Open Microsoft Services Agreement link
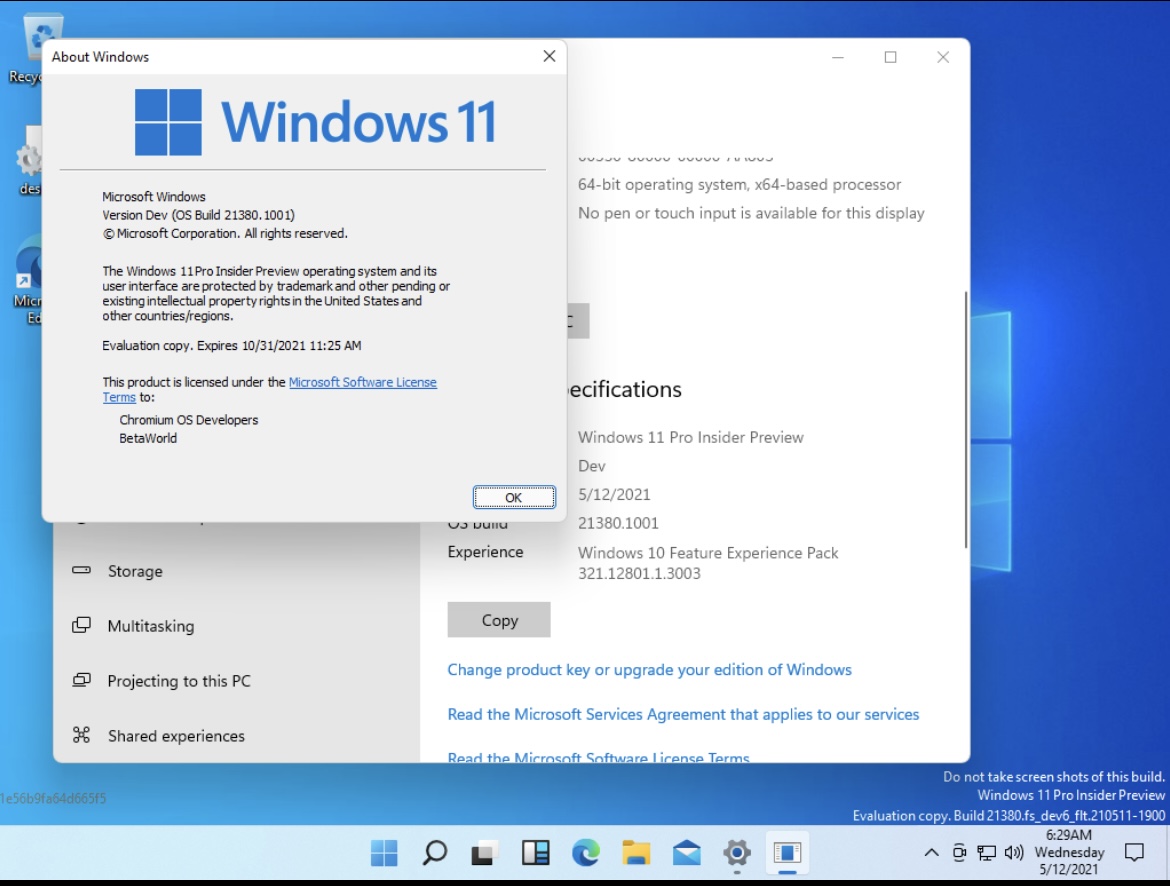The image size is (1170, 886). tap(683, 714)
